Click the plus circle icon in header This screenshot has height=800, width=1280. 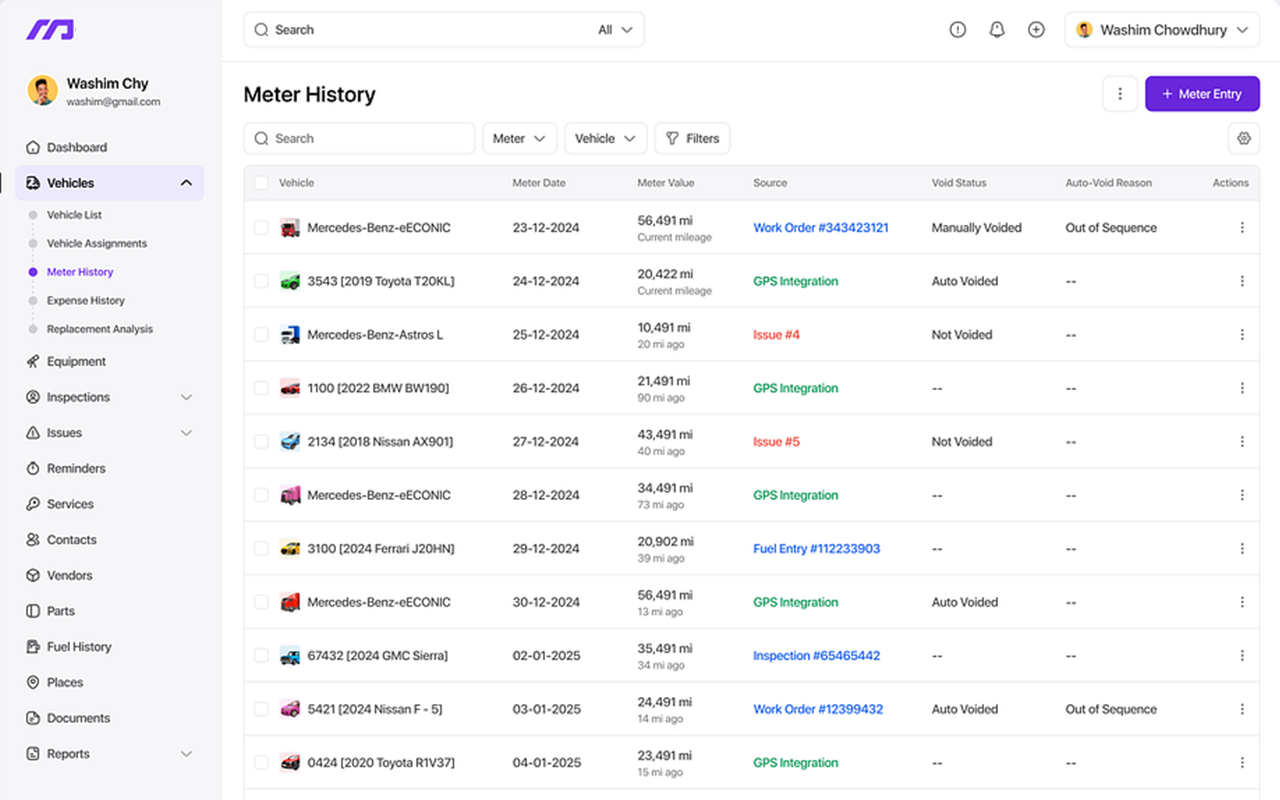1036,30
